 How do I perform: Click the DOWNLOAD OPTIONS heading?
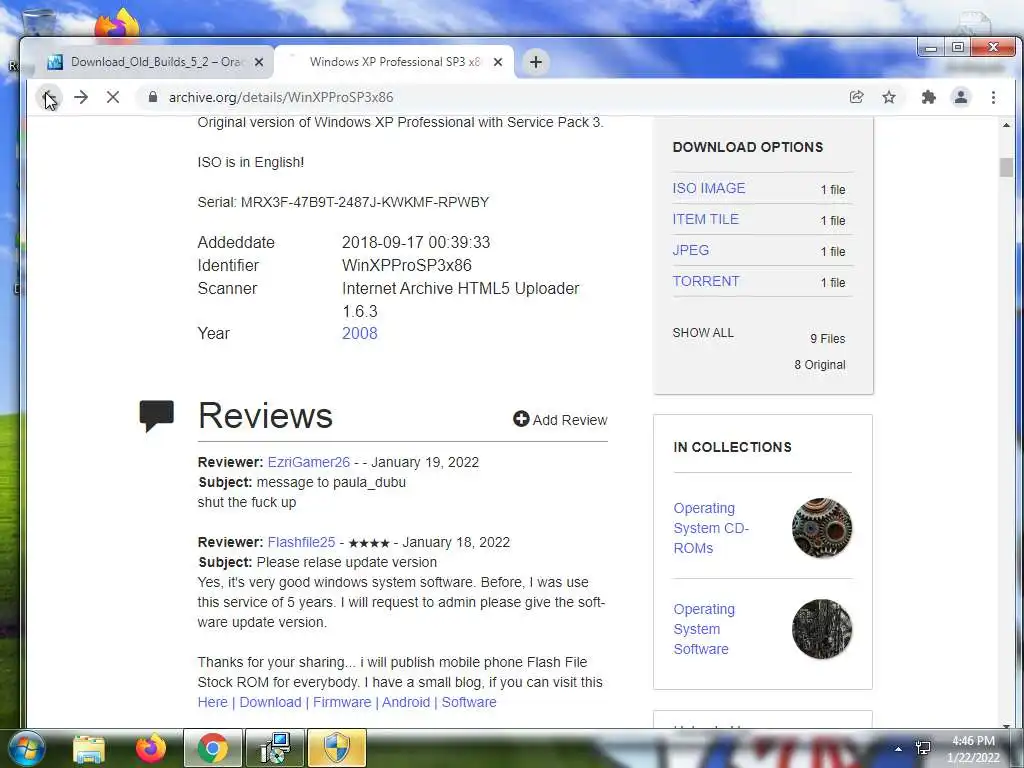[x=748, y=147]
